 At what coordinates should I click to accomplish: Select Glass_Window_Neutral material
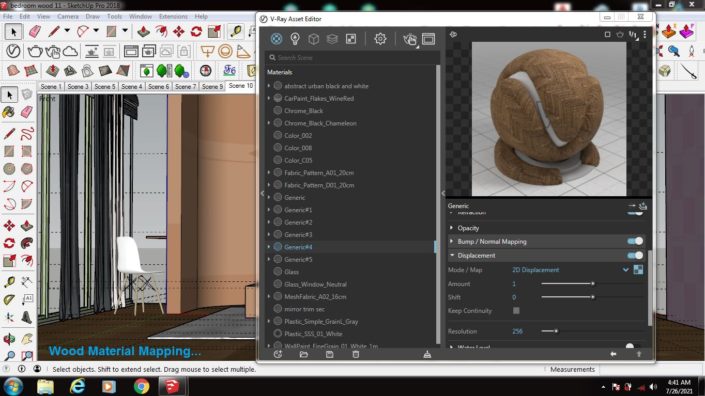click(x=315, y=285)
